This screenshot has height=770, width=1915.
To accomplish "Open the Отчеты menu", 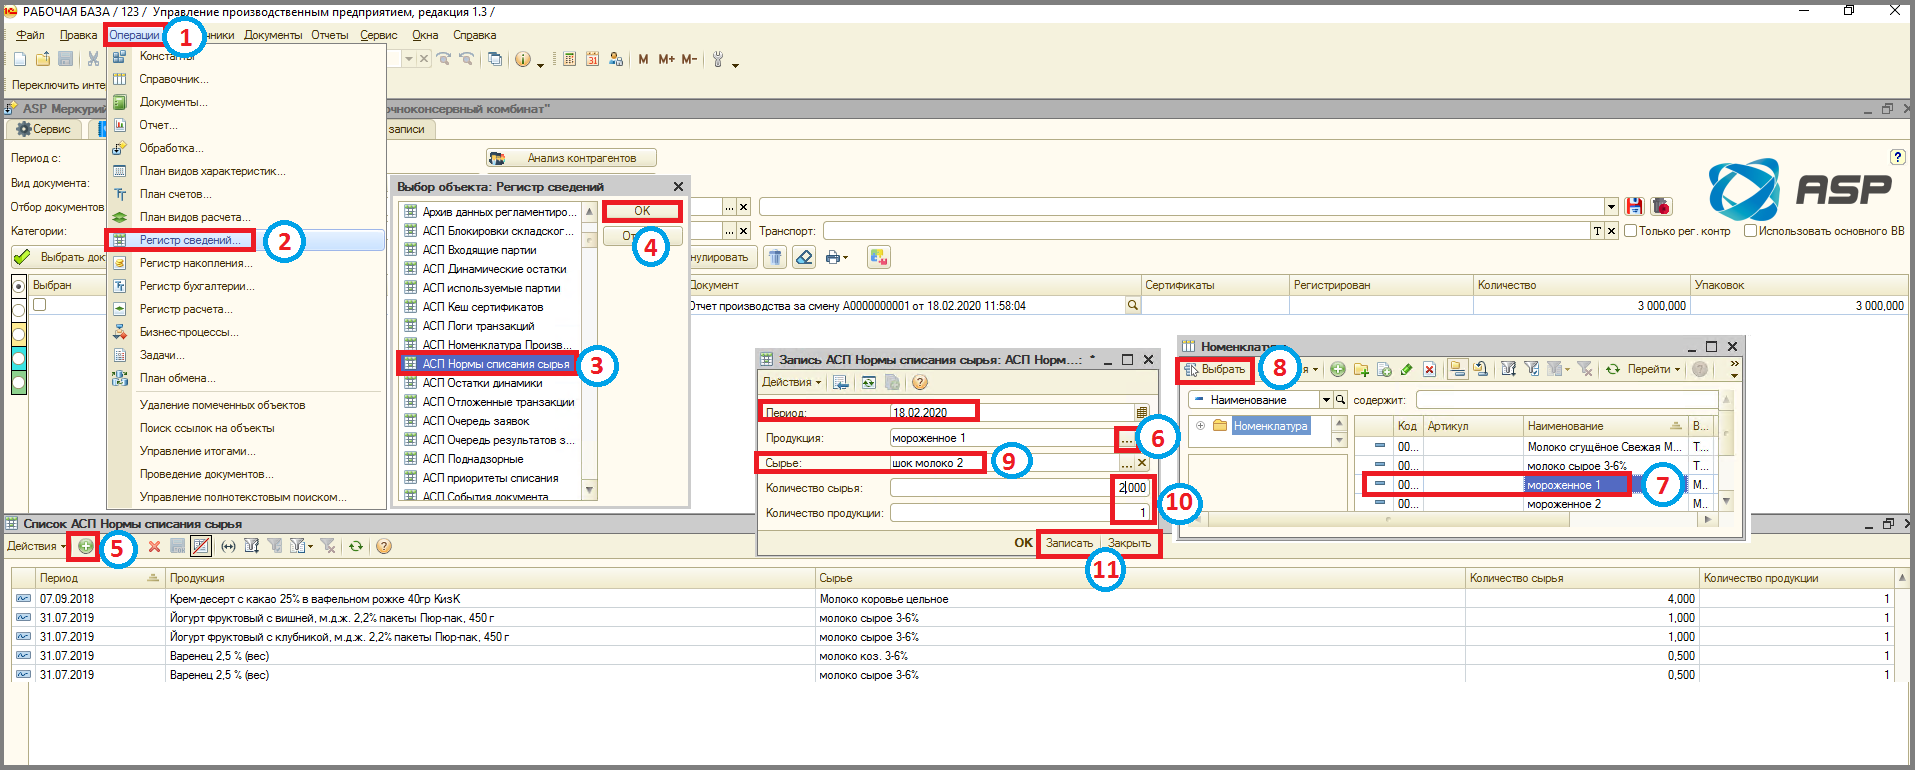I will (330, 35).
